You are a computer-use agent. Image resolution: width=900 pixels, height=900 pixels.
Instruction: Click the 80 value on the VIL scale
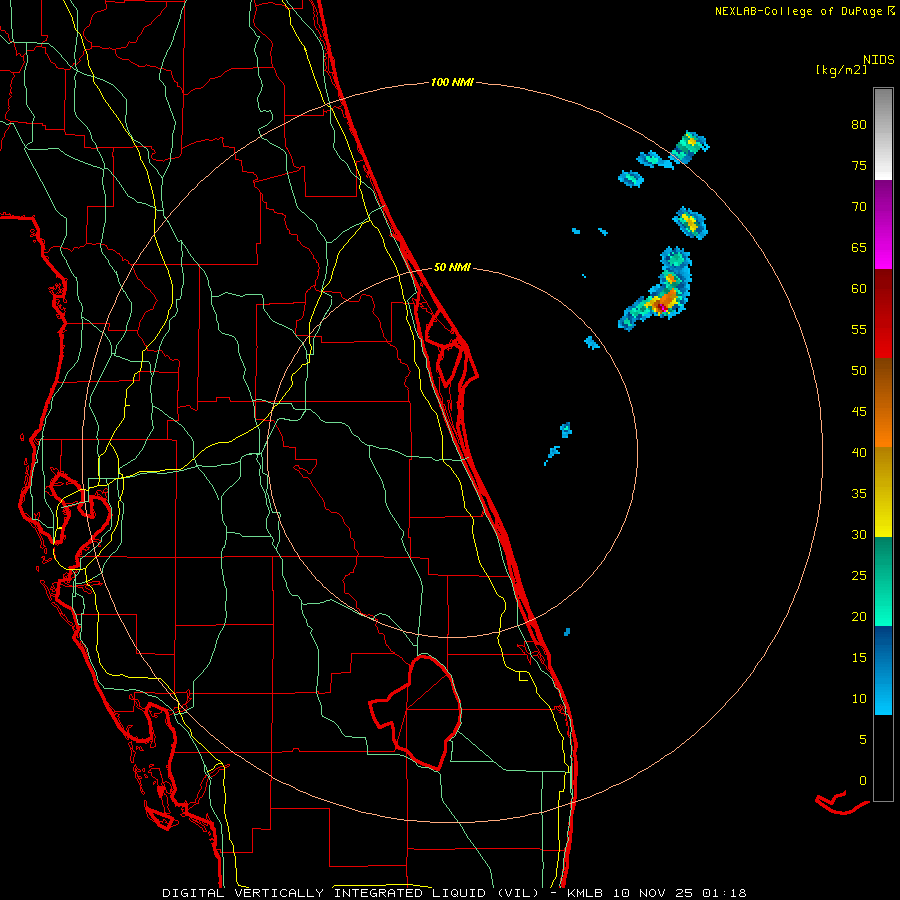(x=859, y=125)
